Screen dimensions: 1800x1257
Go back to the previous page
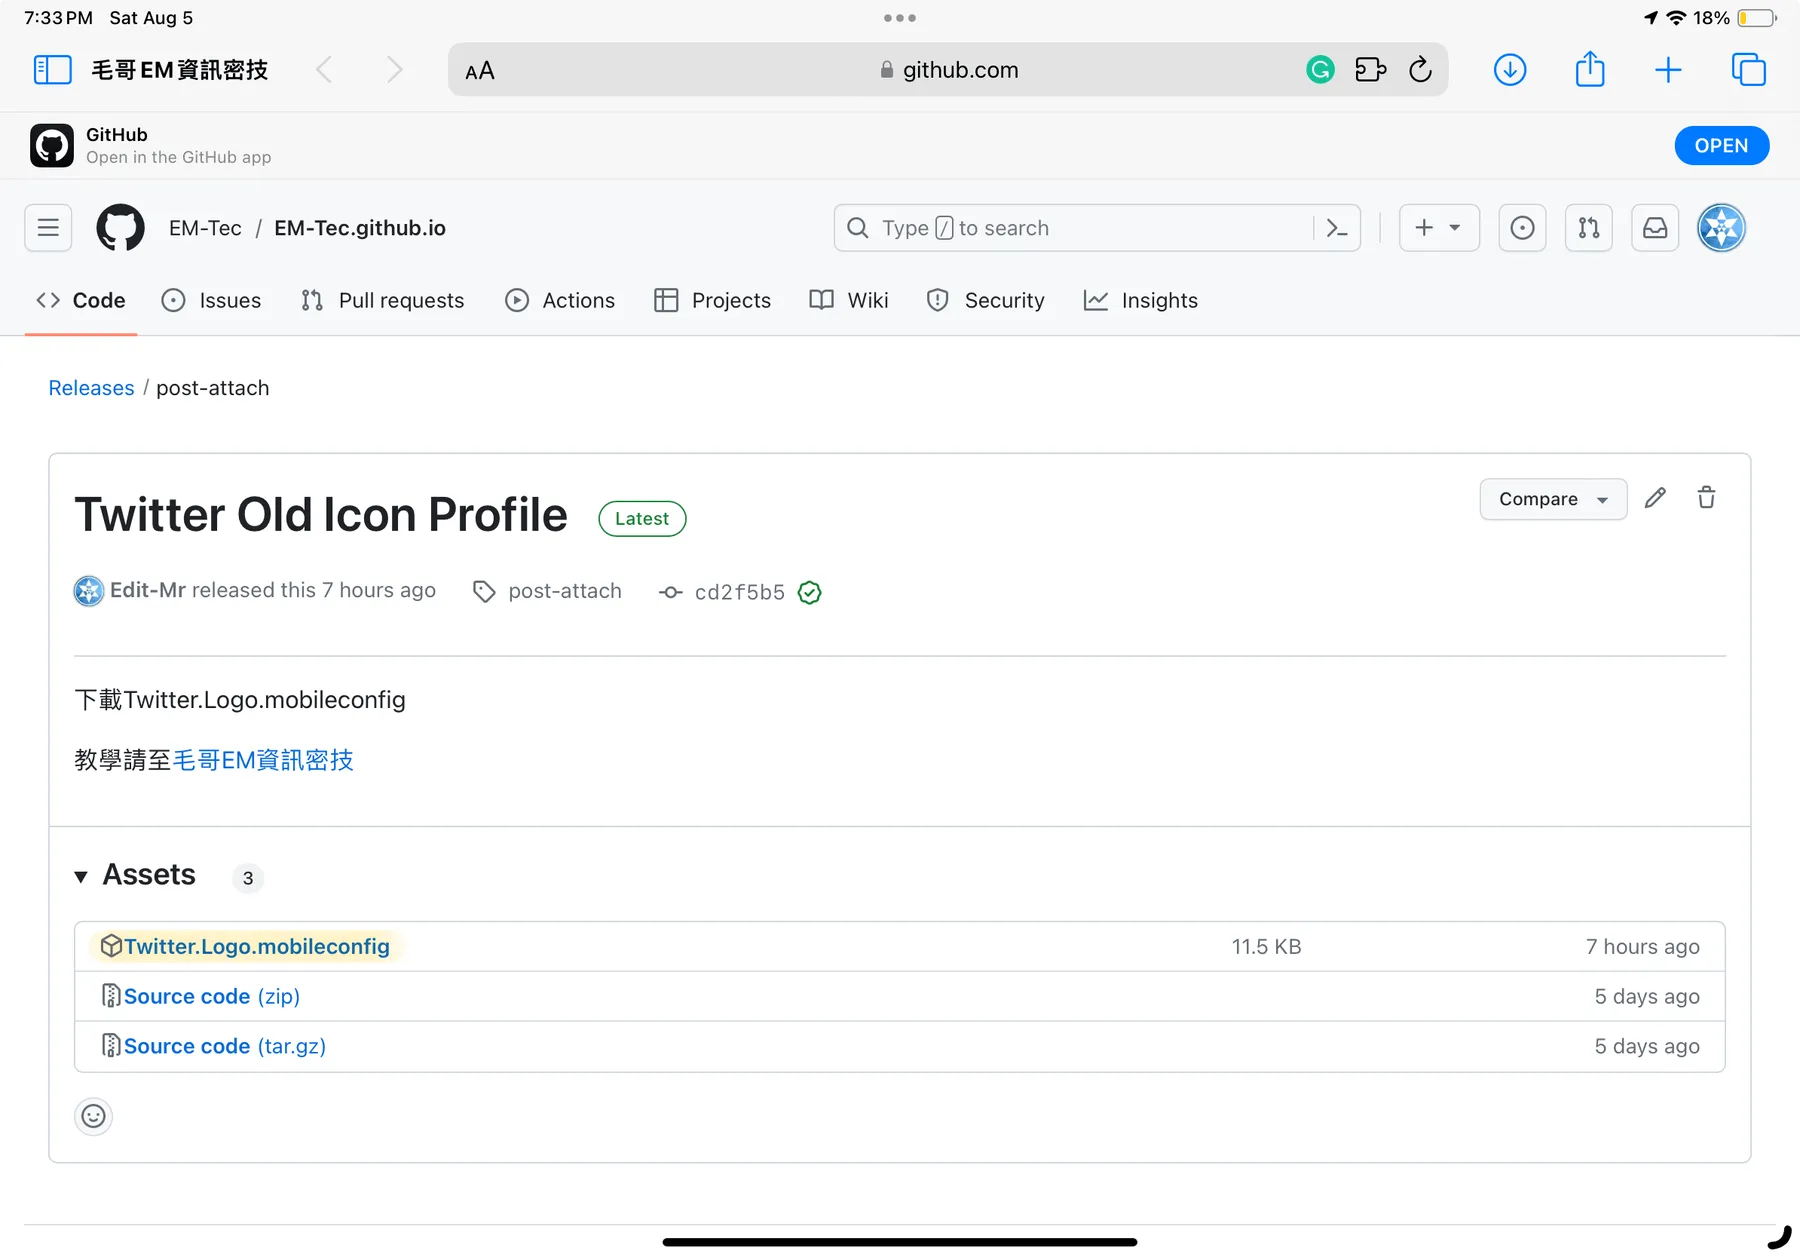(x=324, y=70)
